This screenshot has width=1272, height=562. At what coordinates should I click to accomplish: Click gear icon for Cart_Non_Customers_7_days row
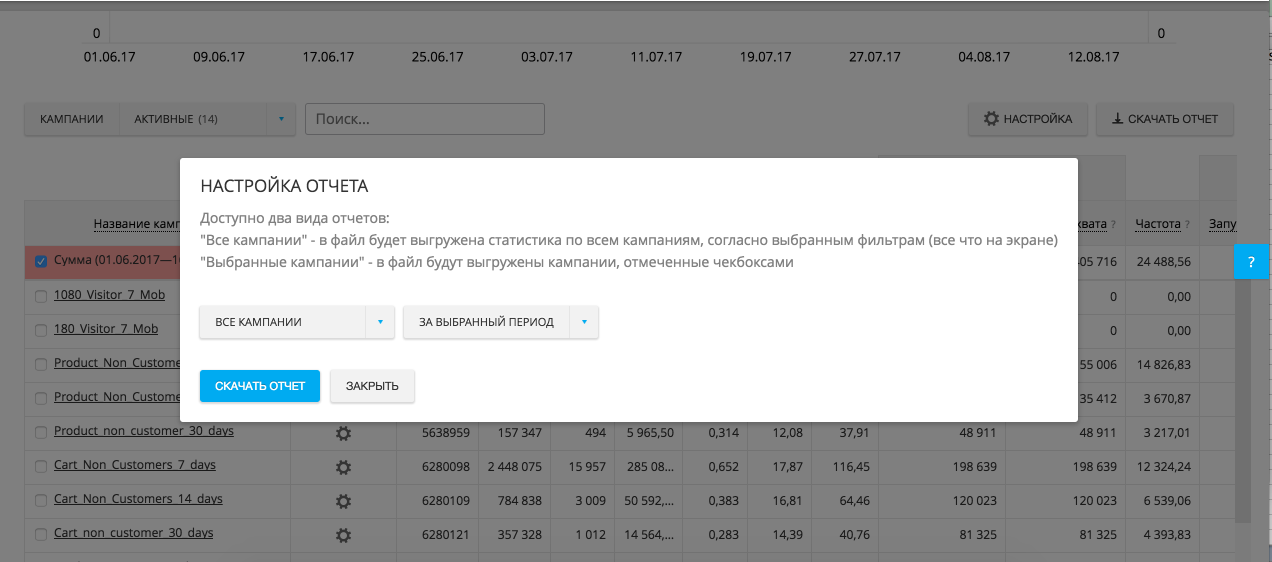(343, 467)
